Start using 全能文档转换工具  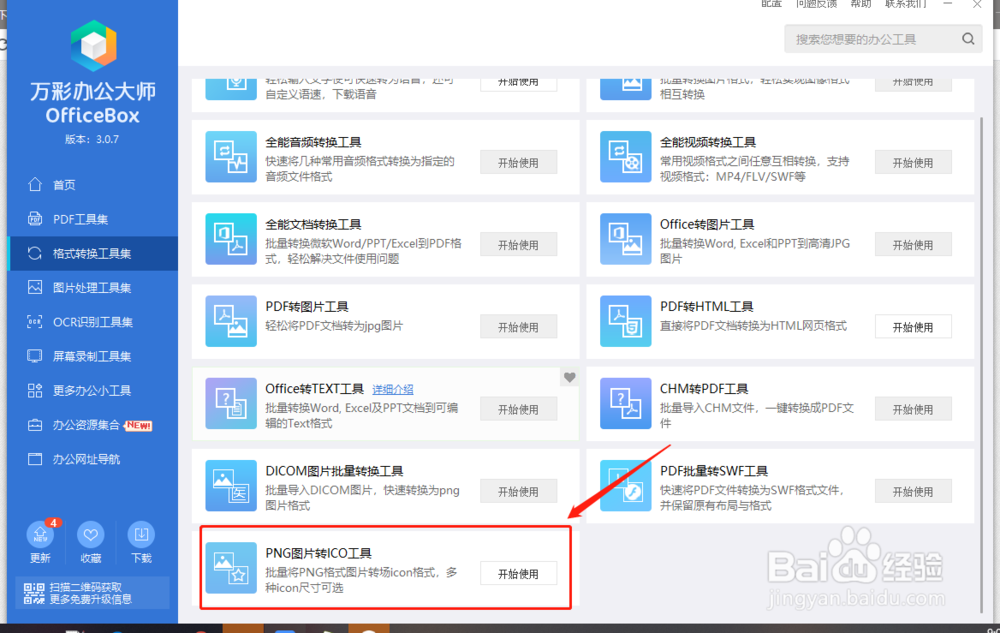click(x=518, y=245)
